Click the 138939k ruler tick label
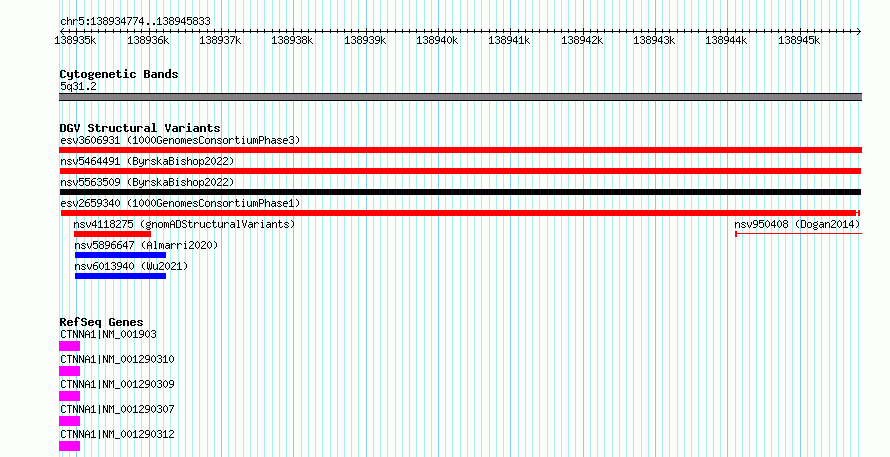Screen dimensions: 890x457 pyautogui.click(x=365, y=40)
